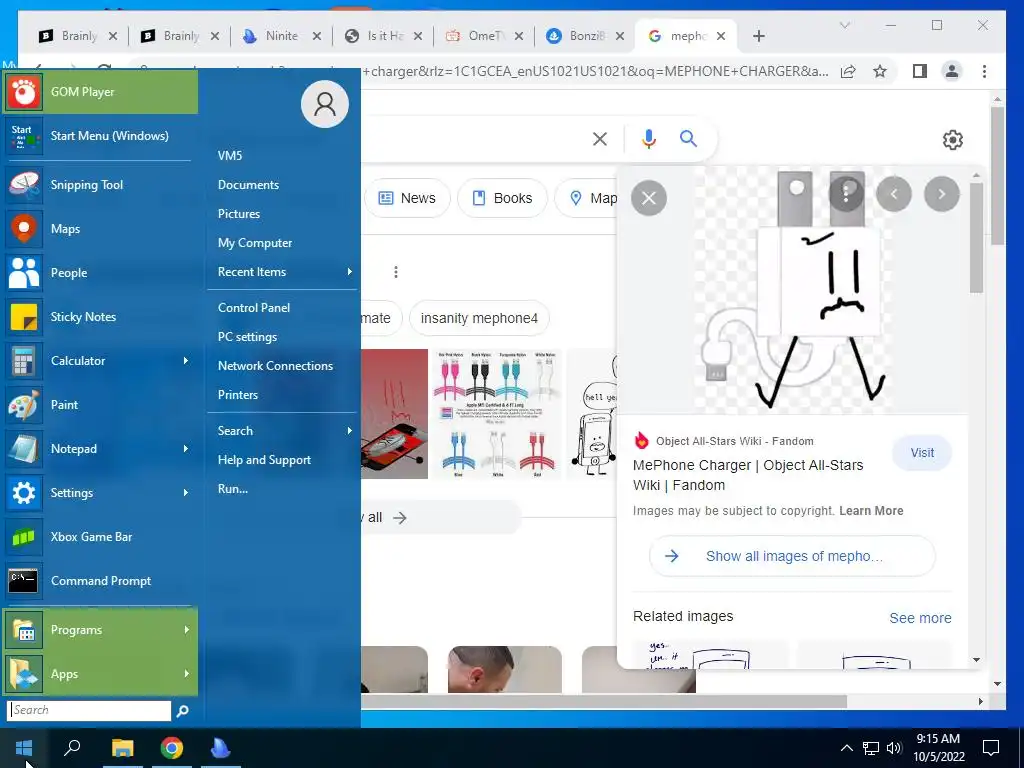Open People app

pyautogui.click(x=101, y=273)
